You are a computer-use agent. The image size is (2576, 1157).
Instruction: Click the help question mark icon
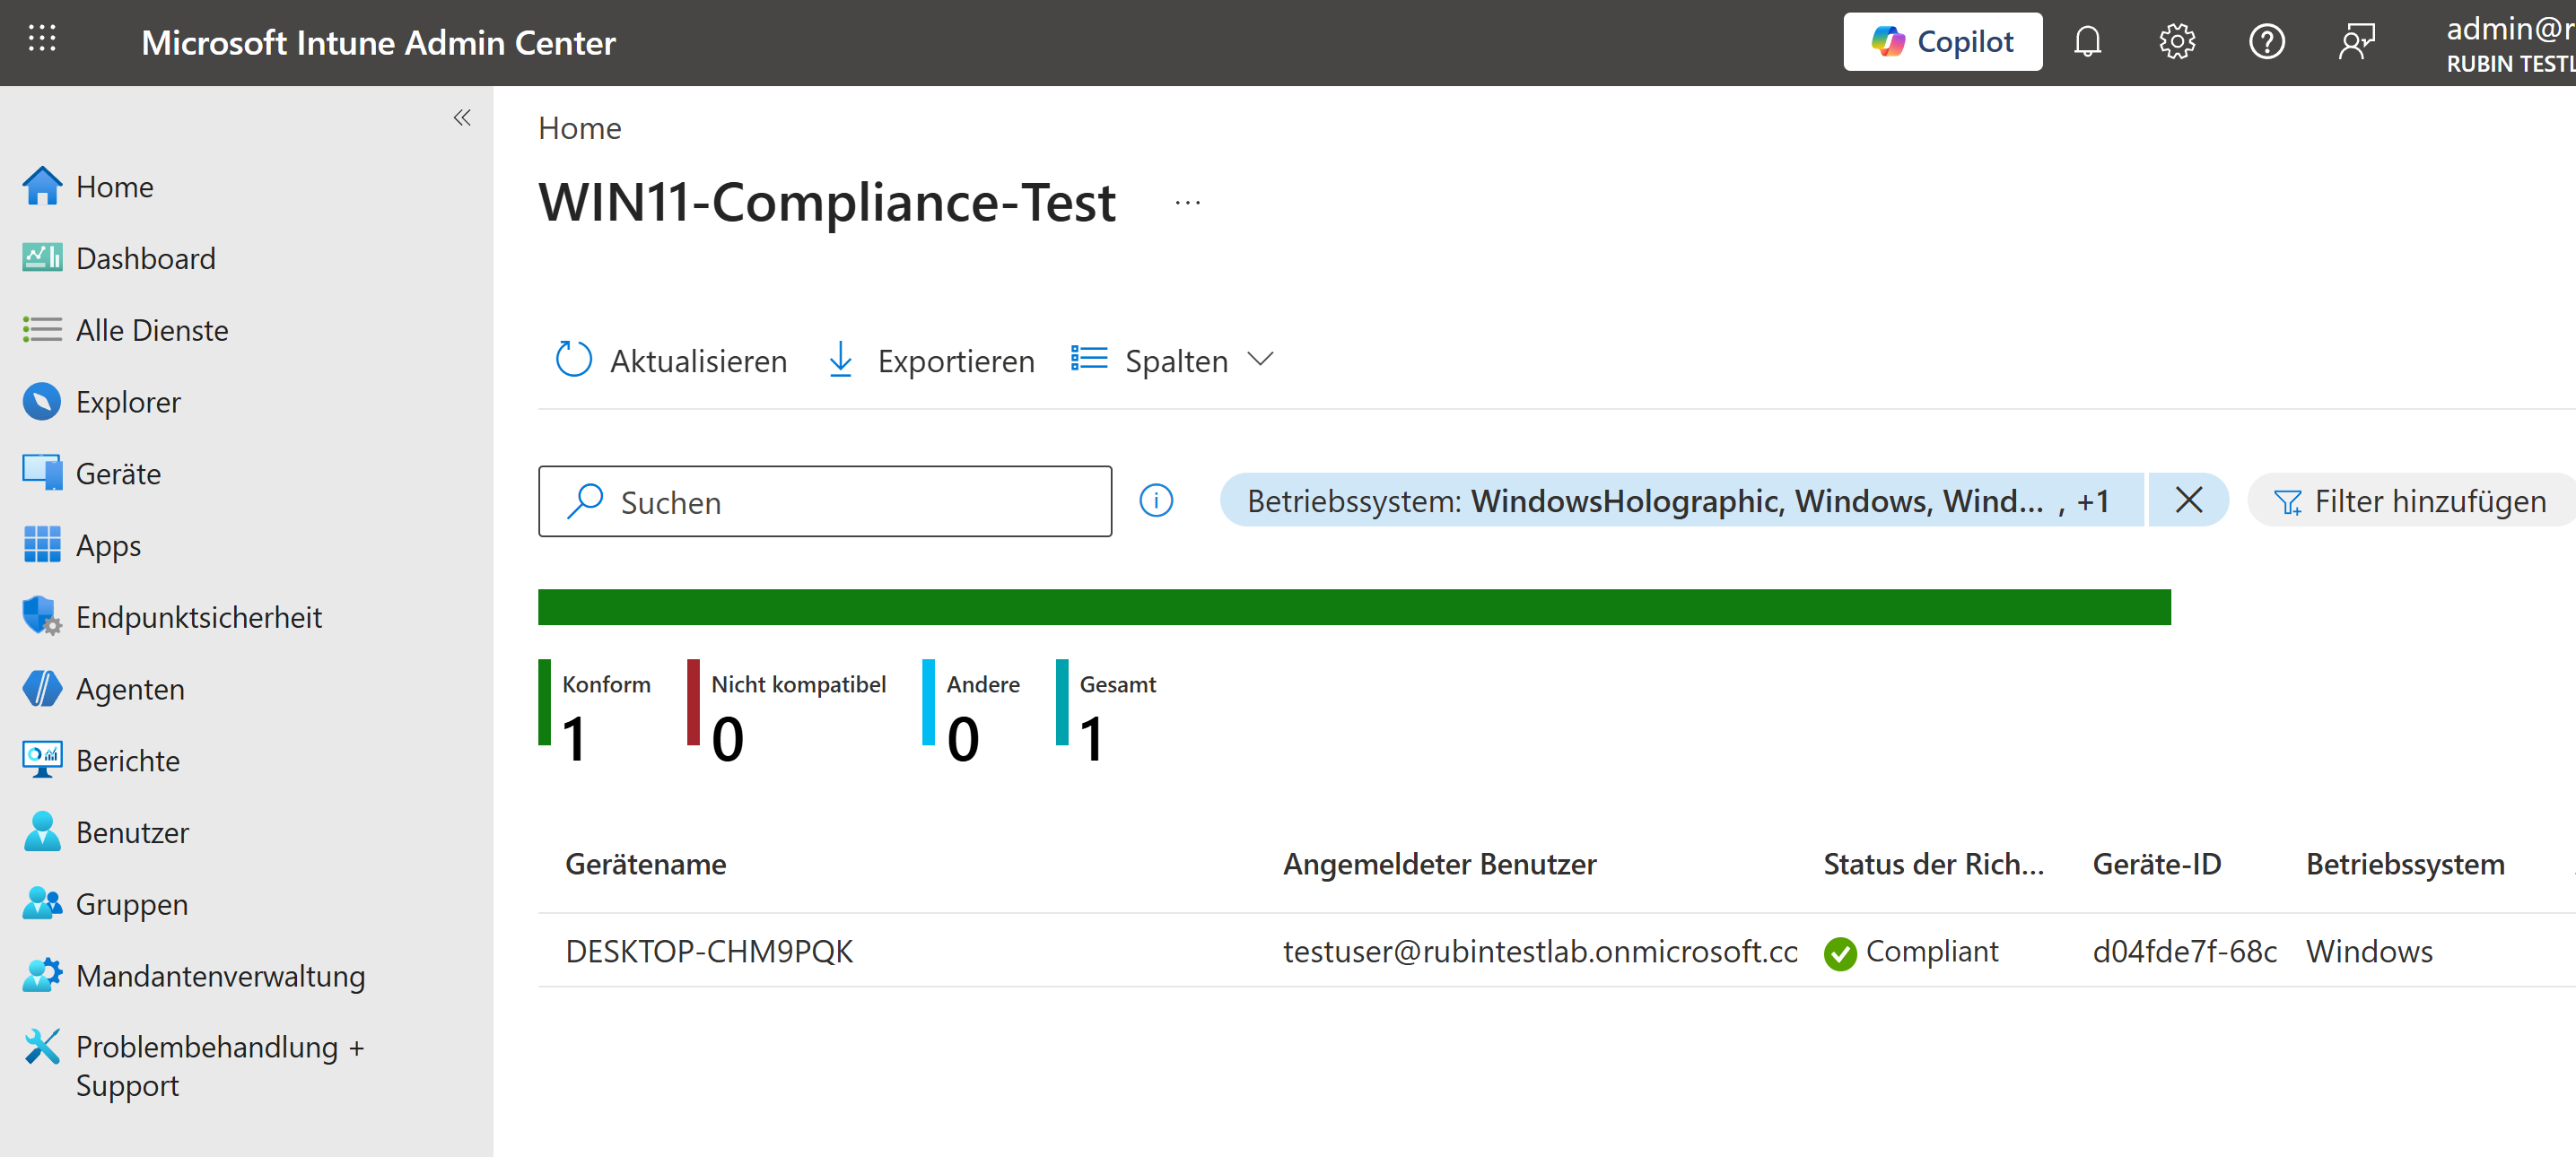2266,42
